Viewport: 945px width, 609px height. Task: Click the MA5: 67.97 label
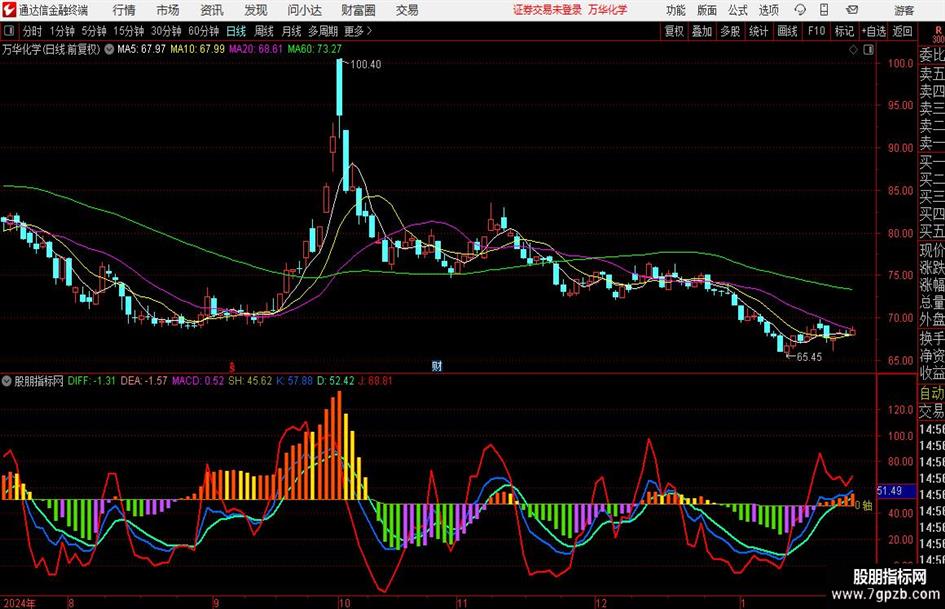pos(141,49)
